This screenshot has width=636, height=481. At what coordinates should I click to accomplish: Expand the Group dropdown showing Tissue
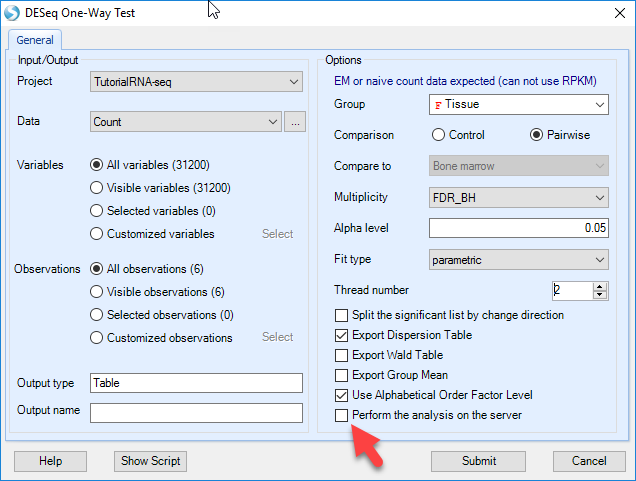point(519,105)
